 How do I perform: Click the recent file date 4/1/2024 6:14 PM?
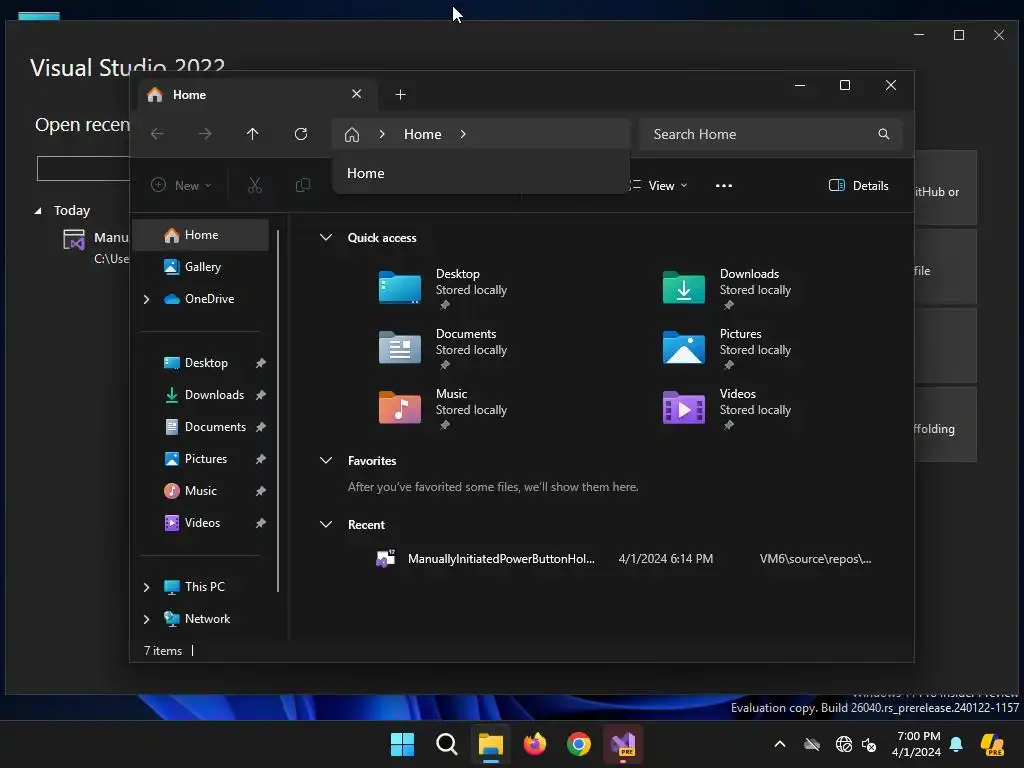coord(665,559)
